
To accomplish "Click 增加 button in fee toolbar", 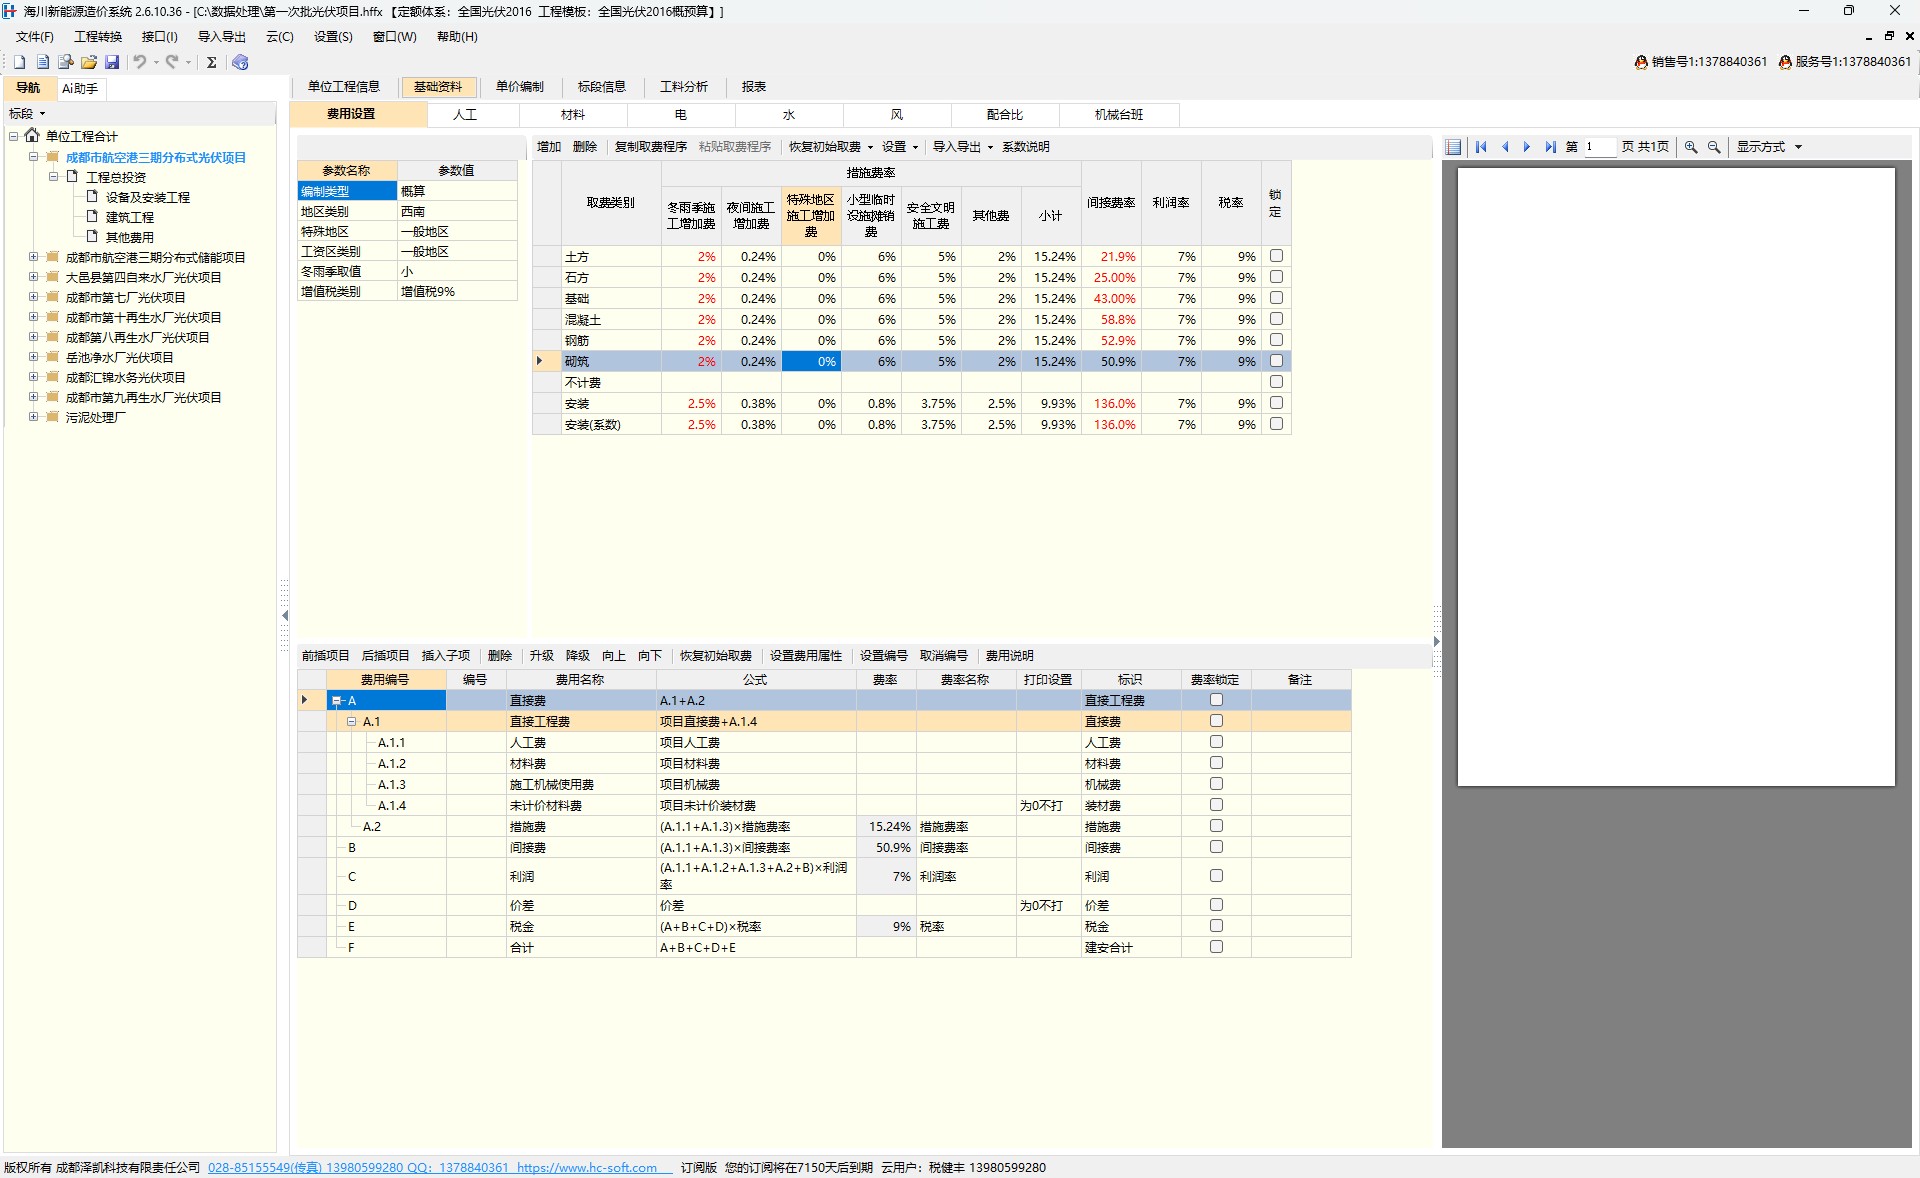I will [x=549, y=147].
